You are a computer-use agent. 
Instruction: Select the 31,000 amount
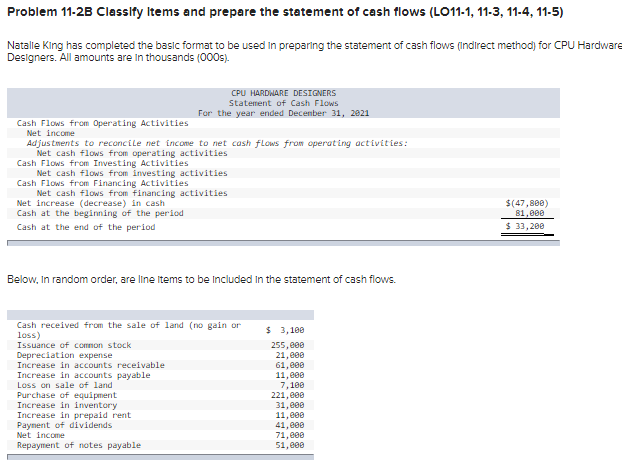click(290, 405)
